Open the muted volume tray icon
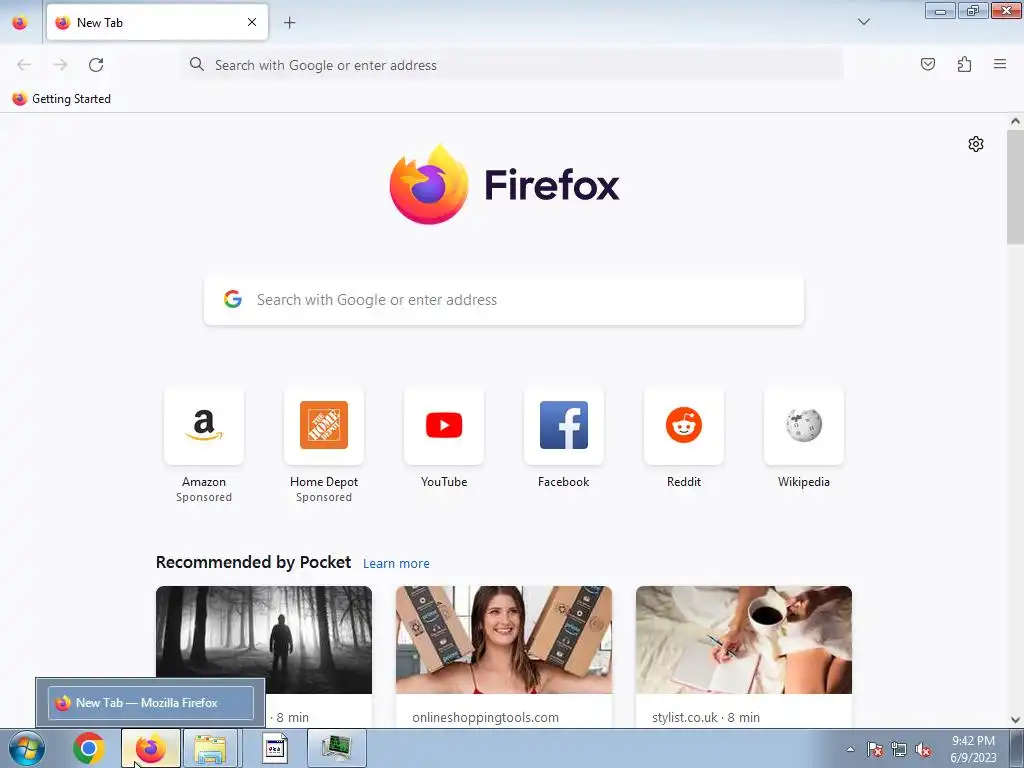 coord(923,749)
